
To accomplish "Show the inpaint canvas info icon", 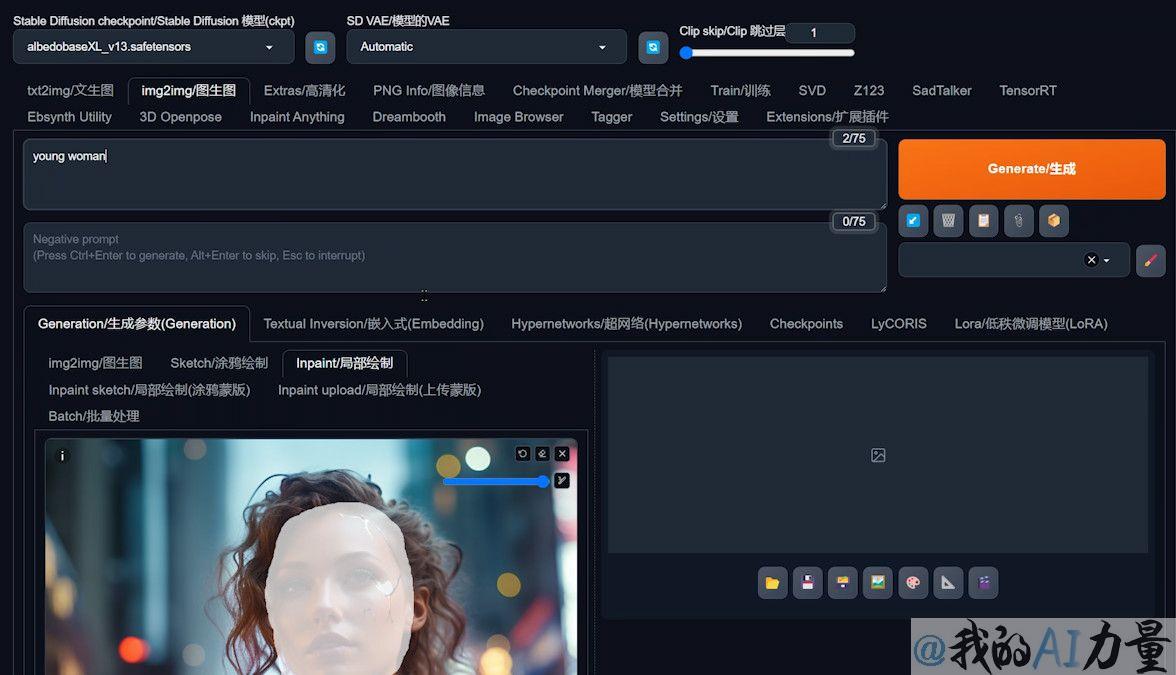I will click(62, 456).
